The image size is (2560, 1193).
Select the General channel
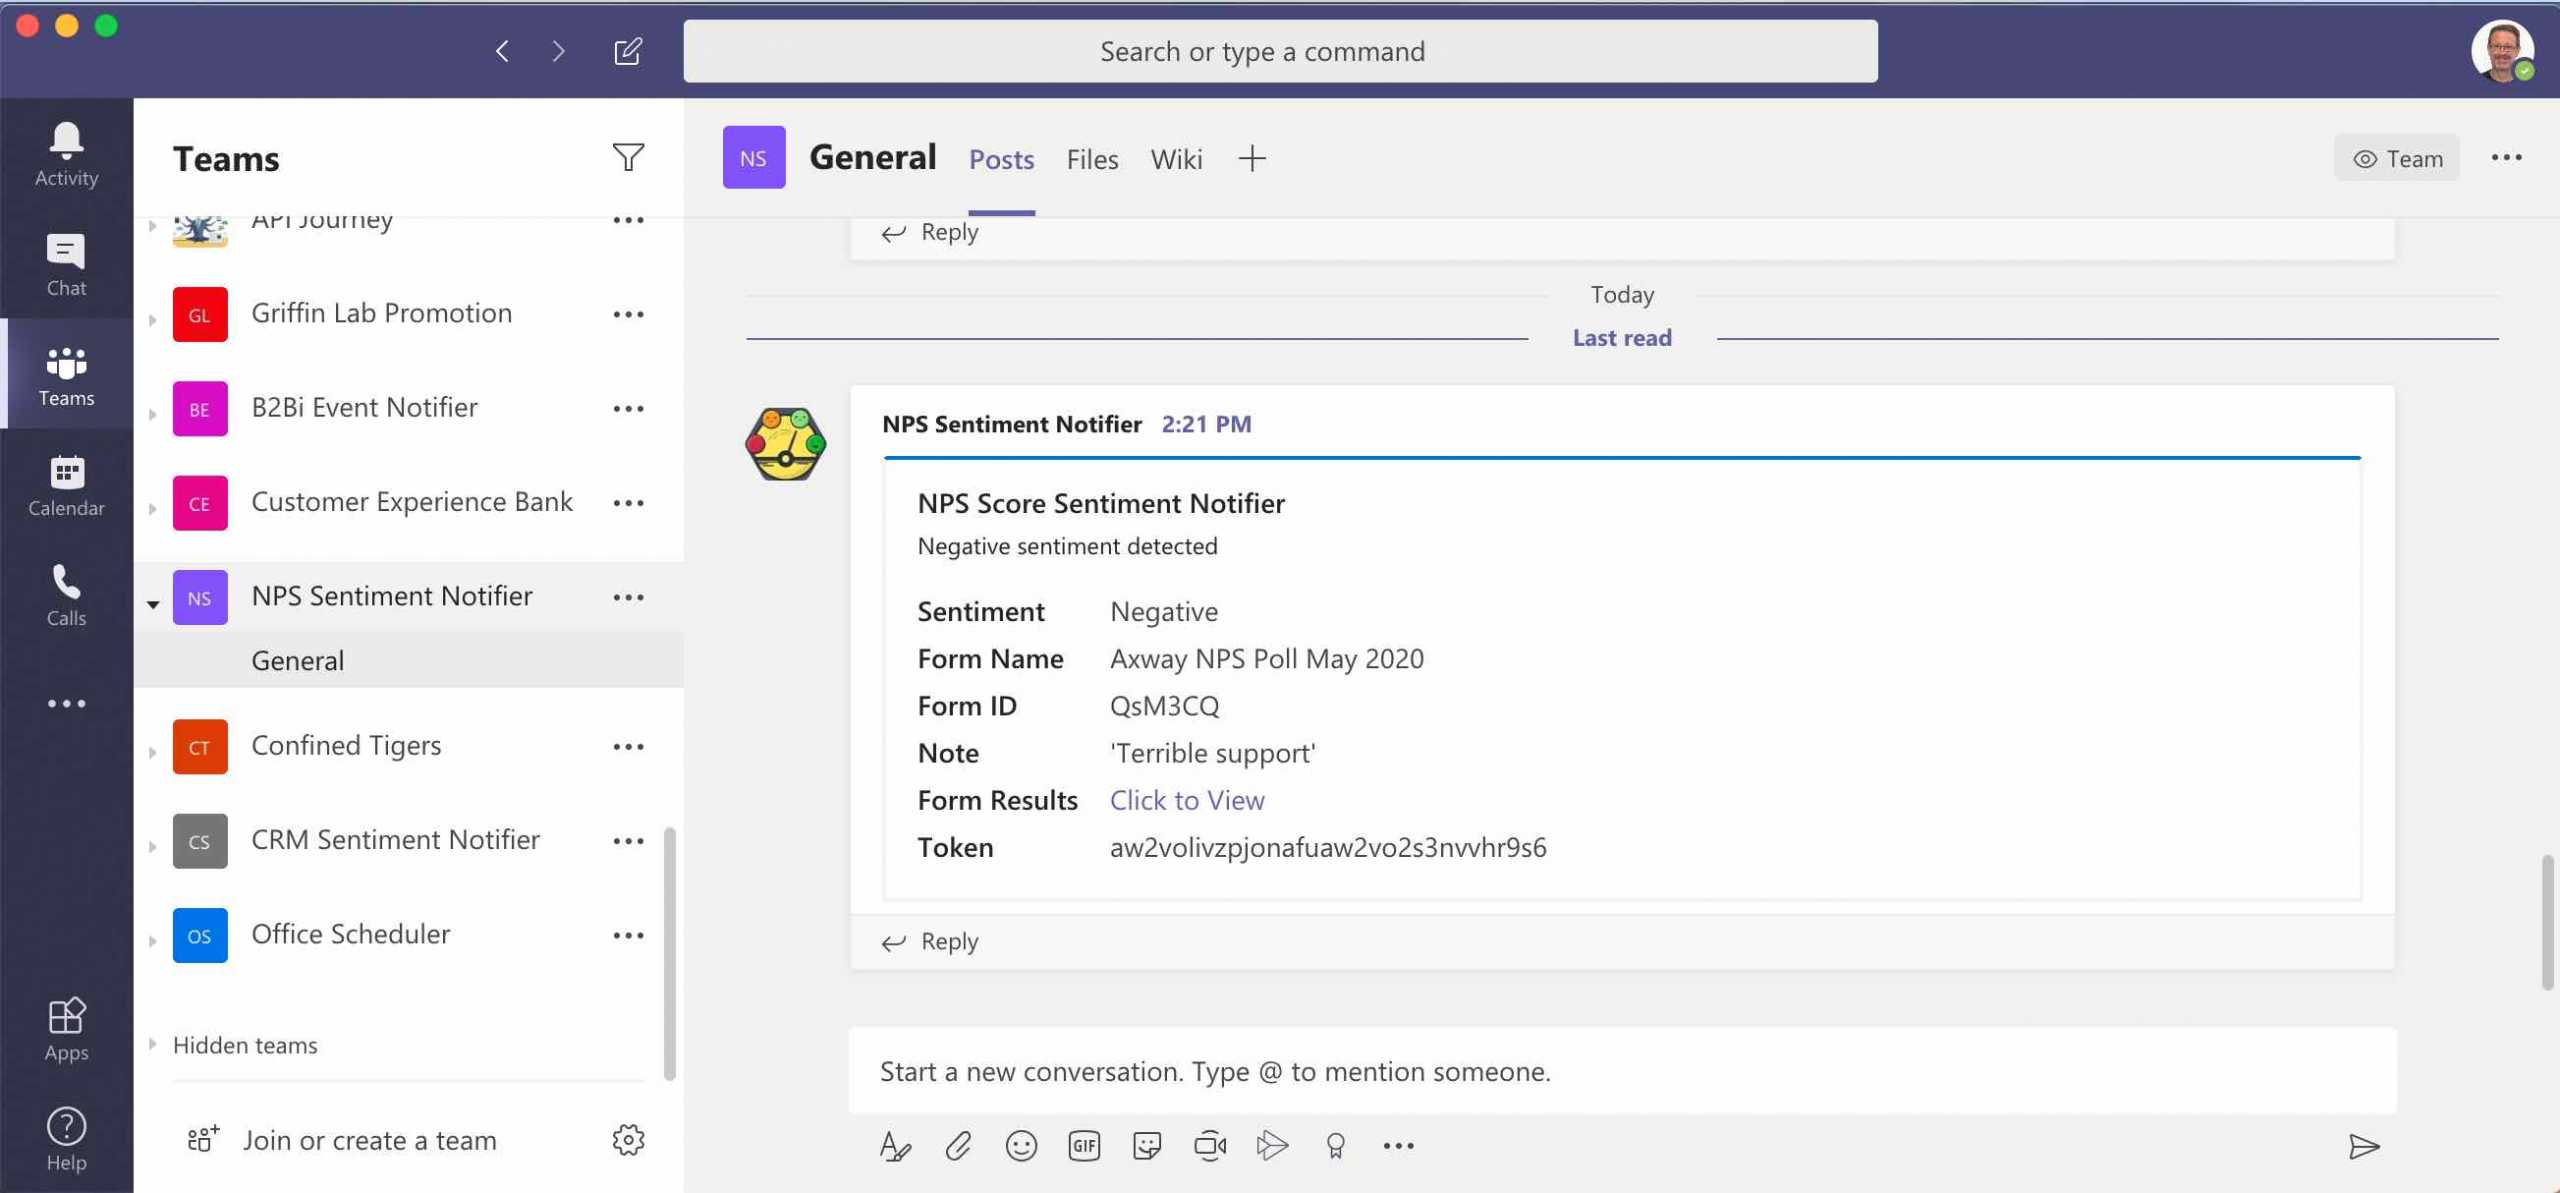click(408, 660)
